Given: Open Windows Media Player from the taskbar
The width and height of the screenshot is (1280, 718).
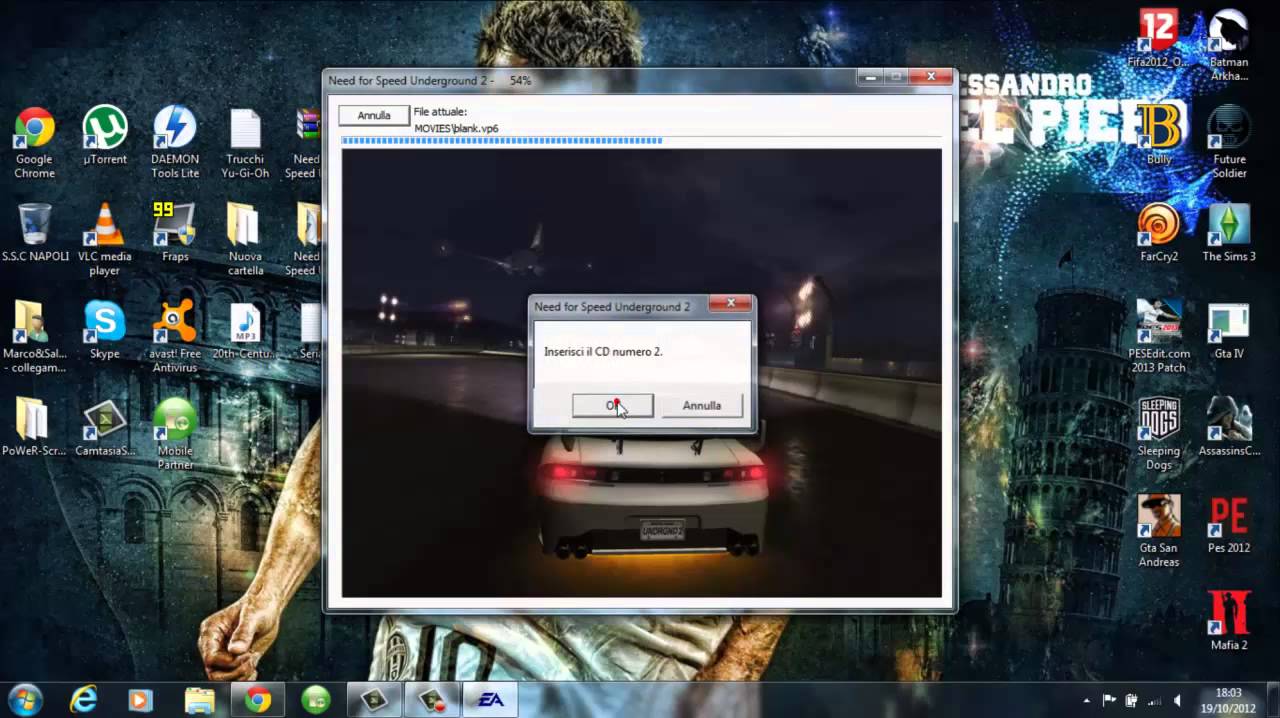Looking at the screenshot, I should click(x=140, y=699).
